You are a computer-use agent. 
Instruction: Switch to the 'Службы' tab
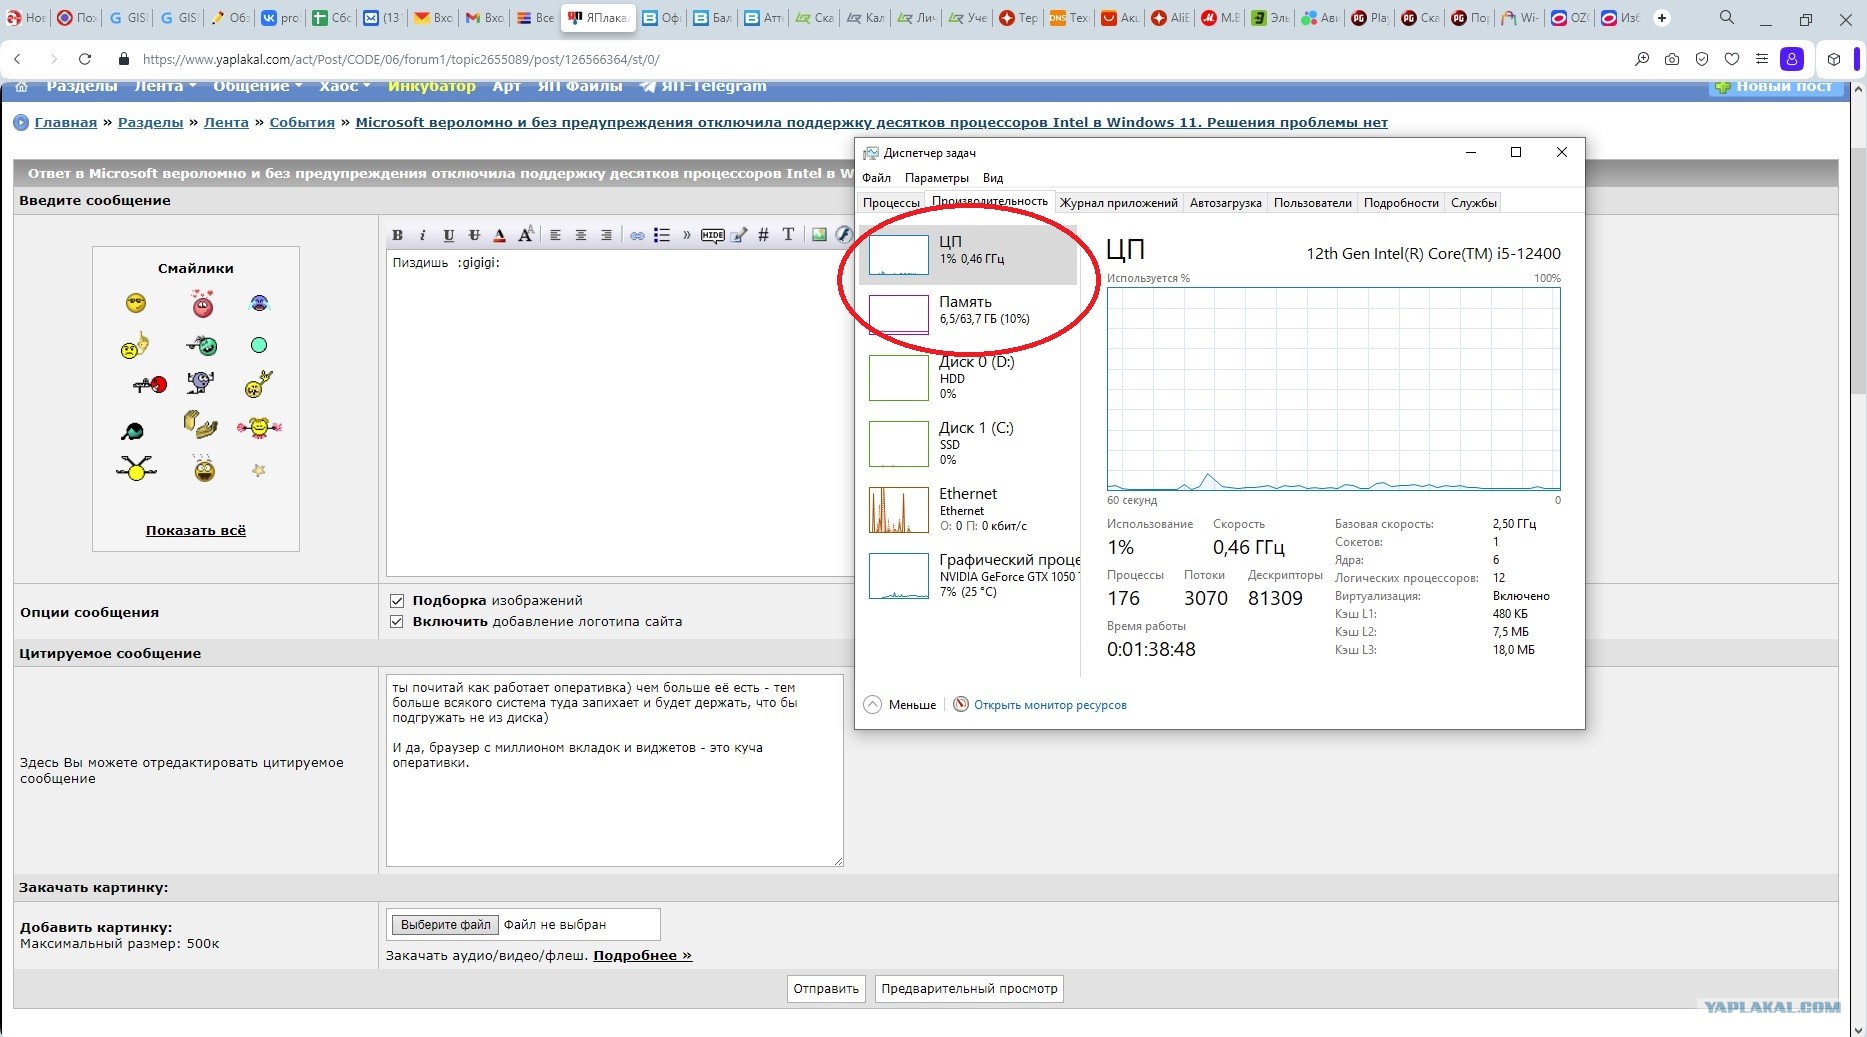click(1474, 203)
